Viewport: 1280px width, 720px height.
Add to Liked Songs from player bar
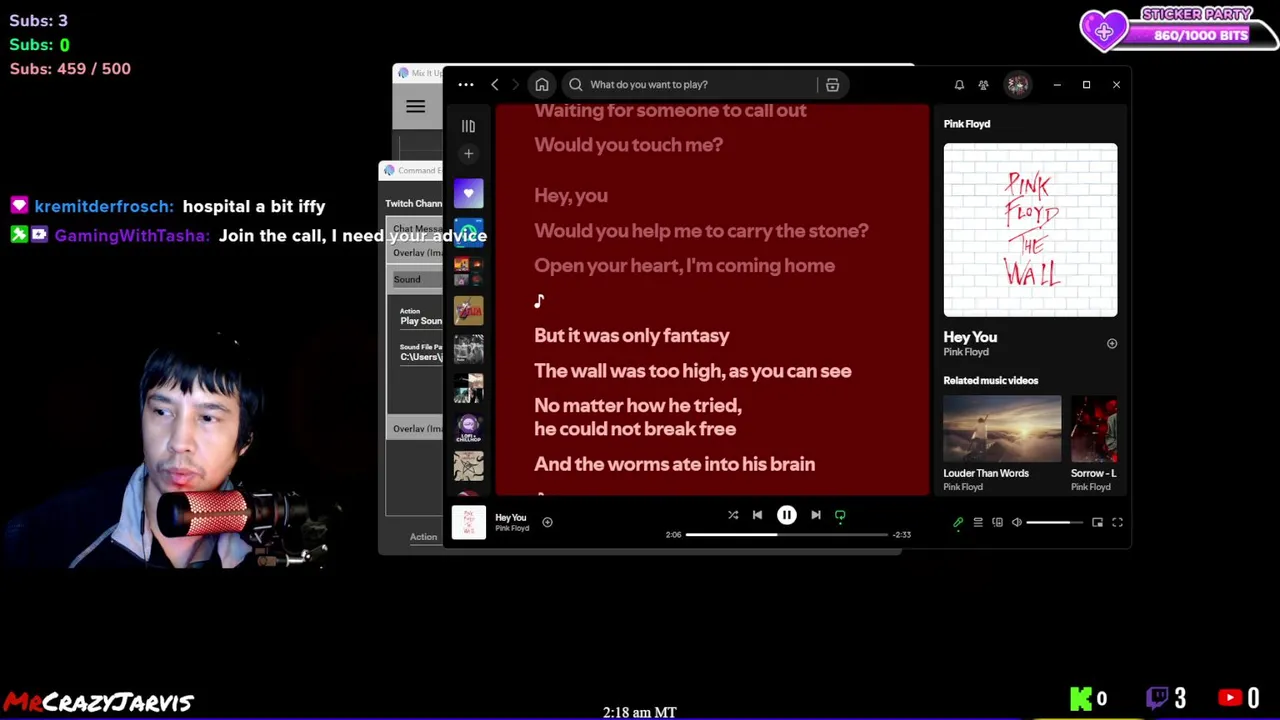(x=547, y=522)
